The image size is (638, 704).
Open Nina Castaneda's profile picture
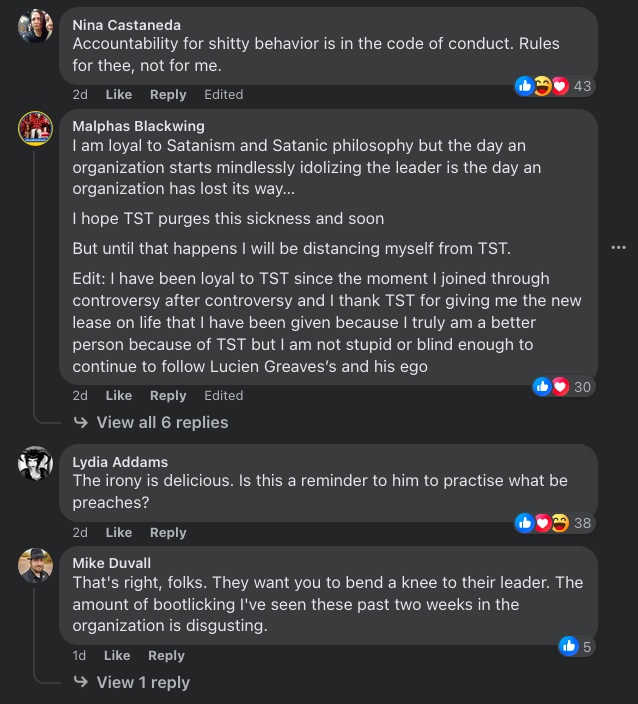tap(35, 26)
